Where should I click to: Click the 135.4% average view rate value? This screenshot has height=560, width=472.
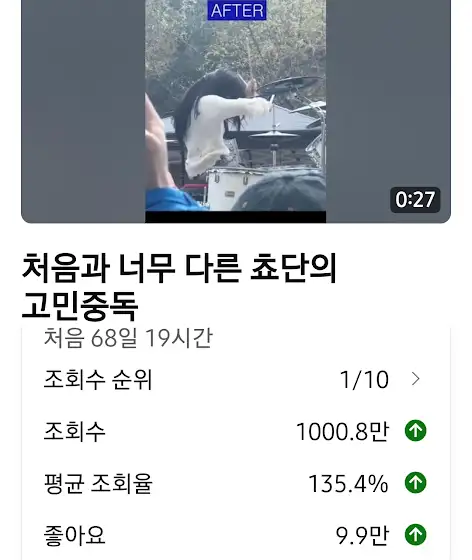tap(348, 484)
